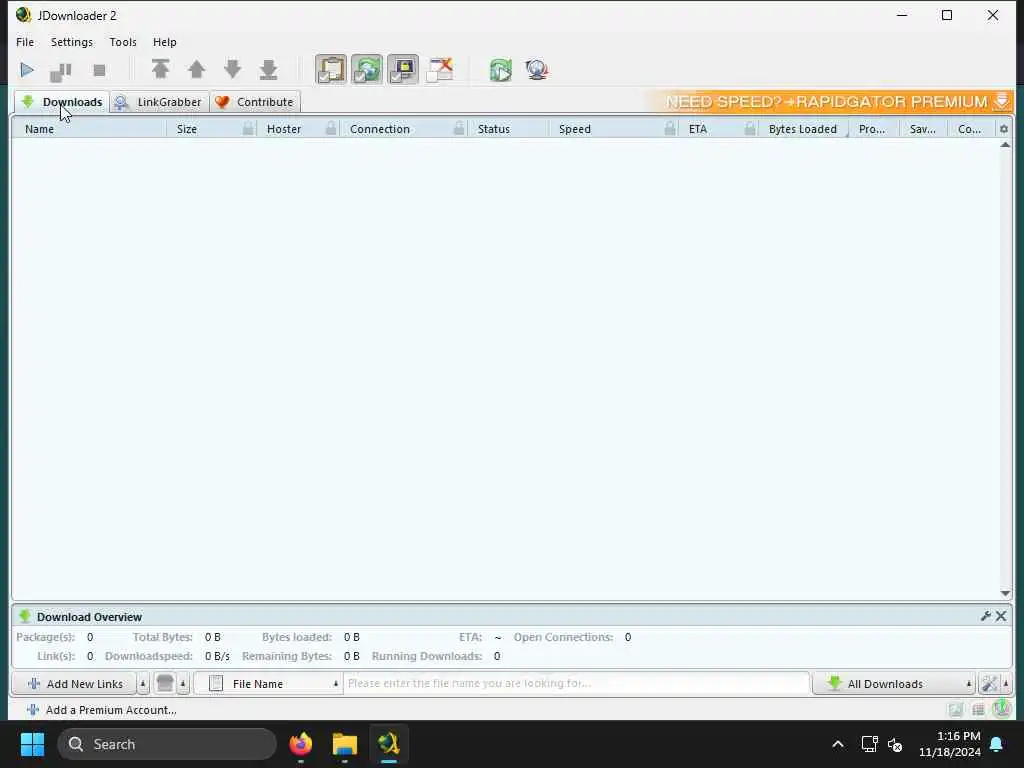
Task: Toggle the lock on ETA column
Action: (750, 129)
